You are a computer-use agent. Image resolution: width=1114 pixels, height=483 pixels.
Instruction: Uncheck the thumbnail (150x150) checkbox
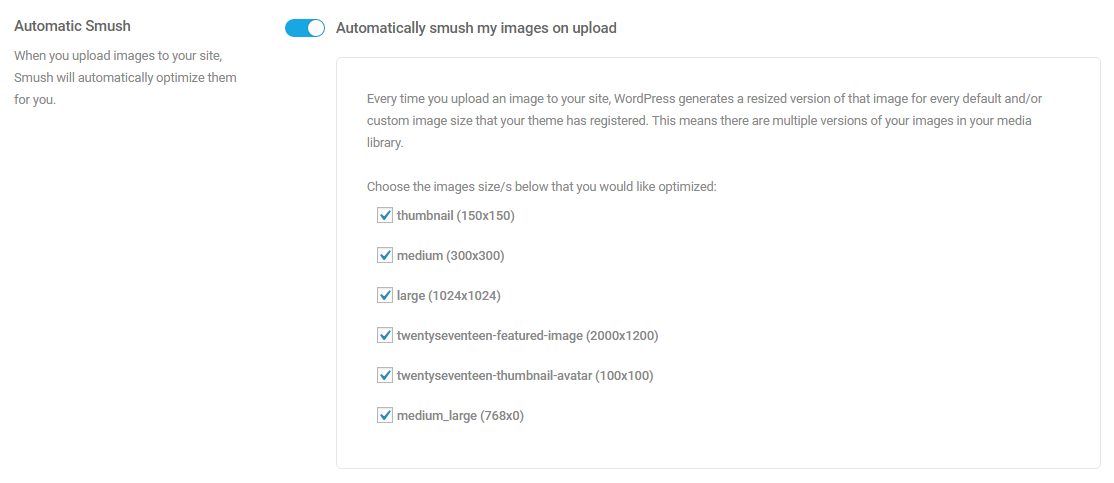coord(384,215)
